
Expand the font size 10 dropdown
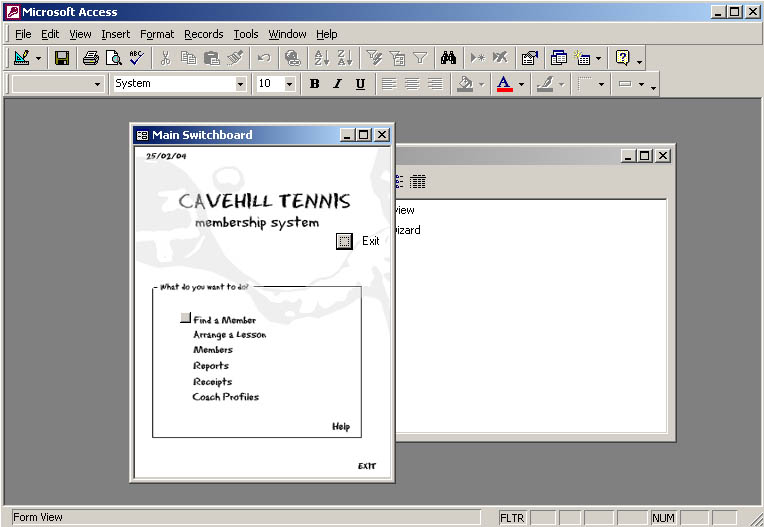(x=289, y=84)
